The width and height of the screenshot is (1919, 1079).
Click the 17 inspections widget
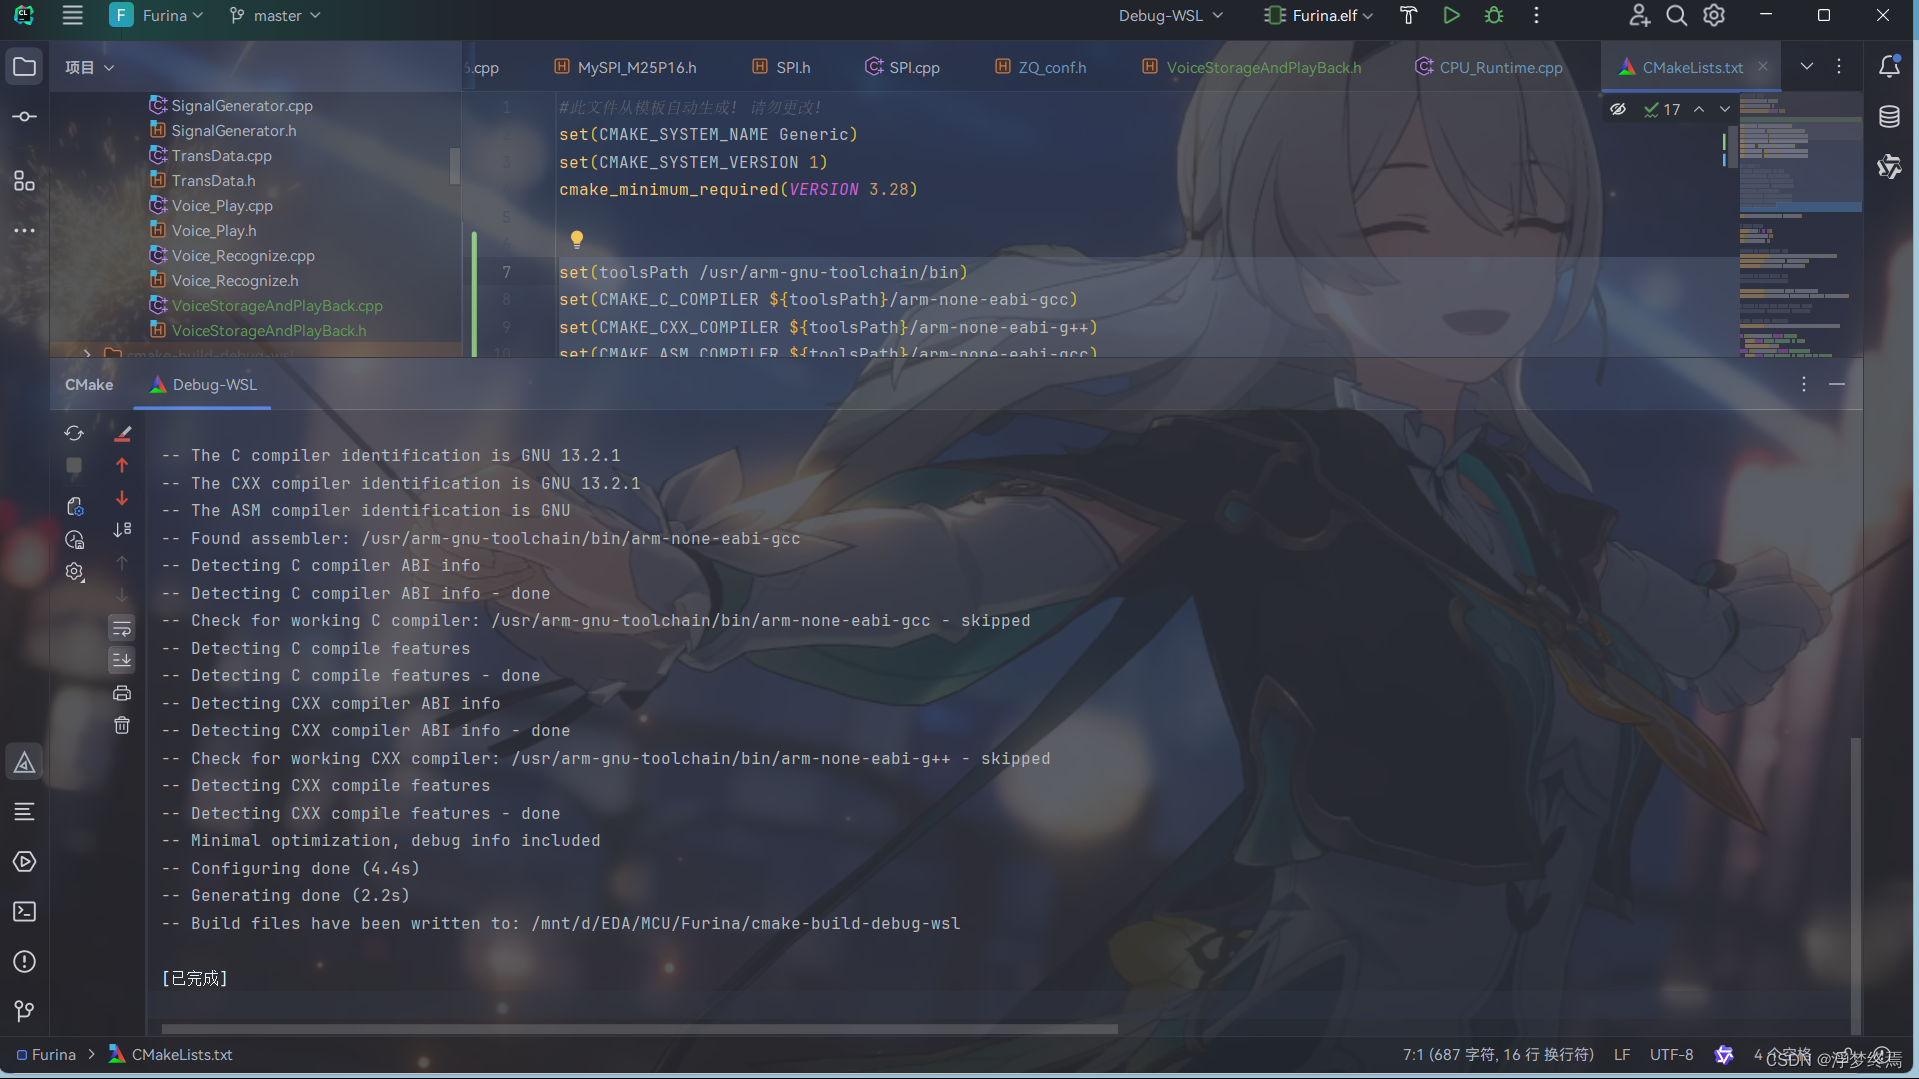click(x=1662, y=109)
